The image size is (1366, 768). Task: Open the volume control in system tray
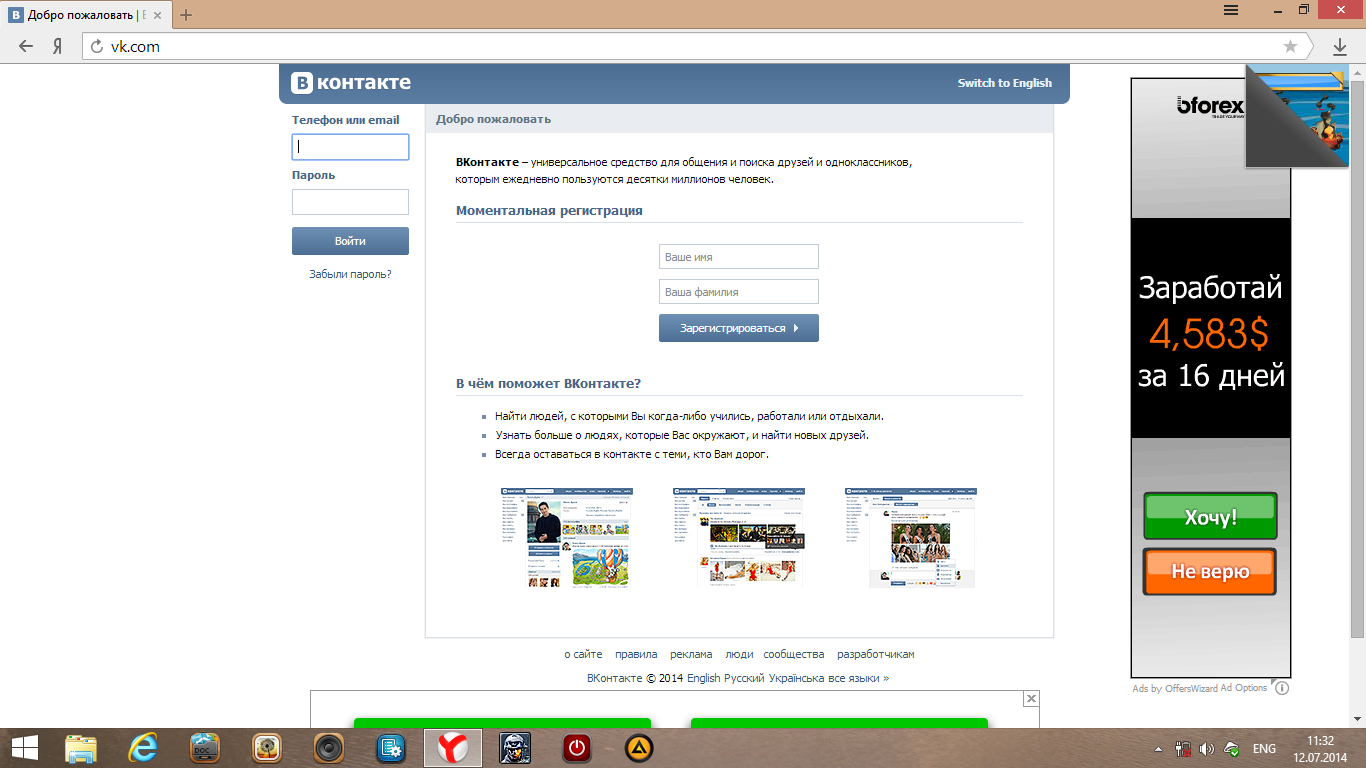(x=1207, y=748)
